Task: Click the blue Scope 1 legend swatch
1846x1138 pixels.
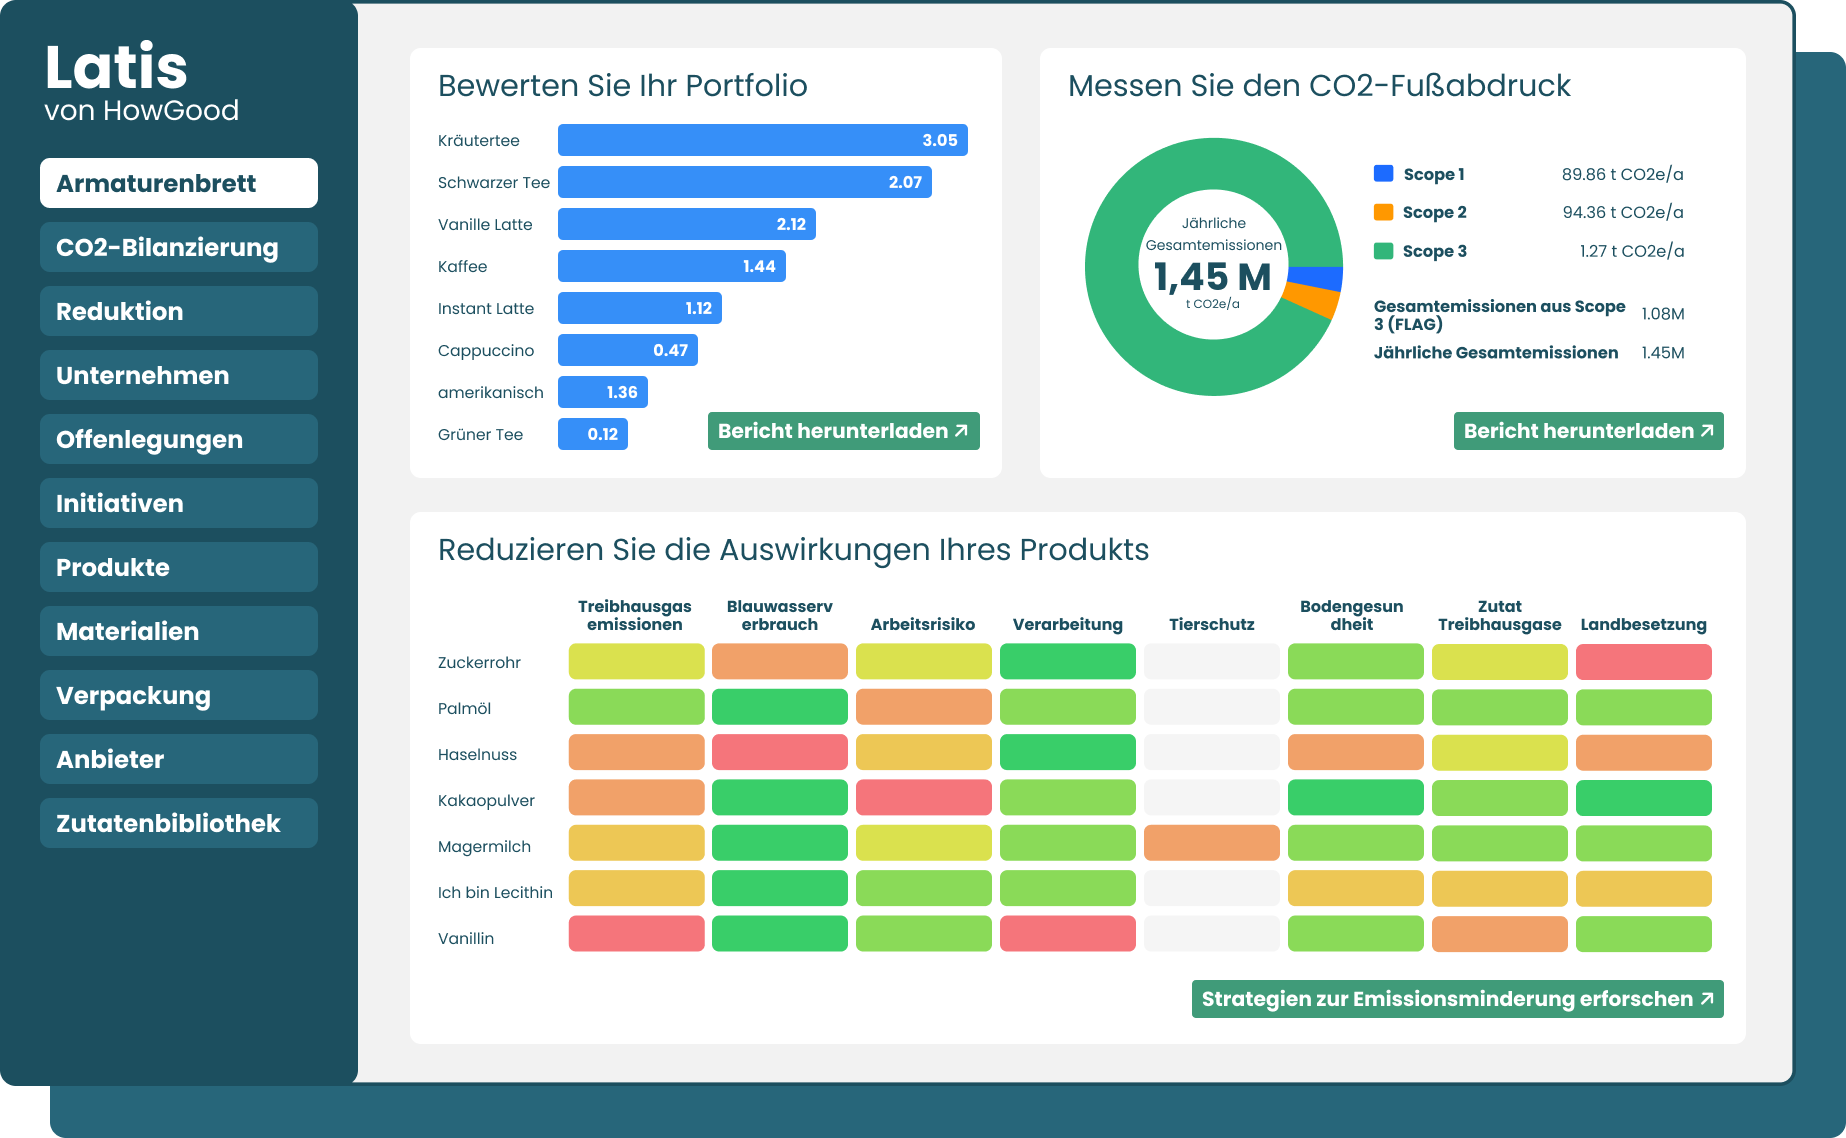Action: (x=1384, y=173)
